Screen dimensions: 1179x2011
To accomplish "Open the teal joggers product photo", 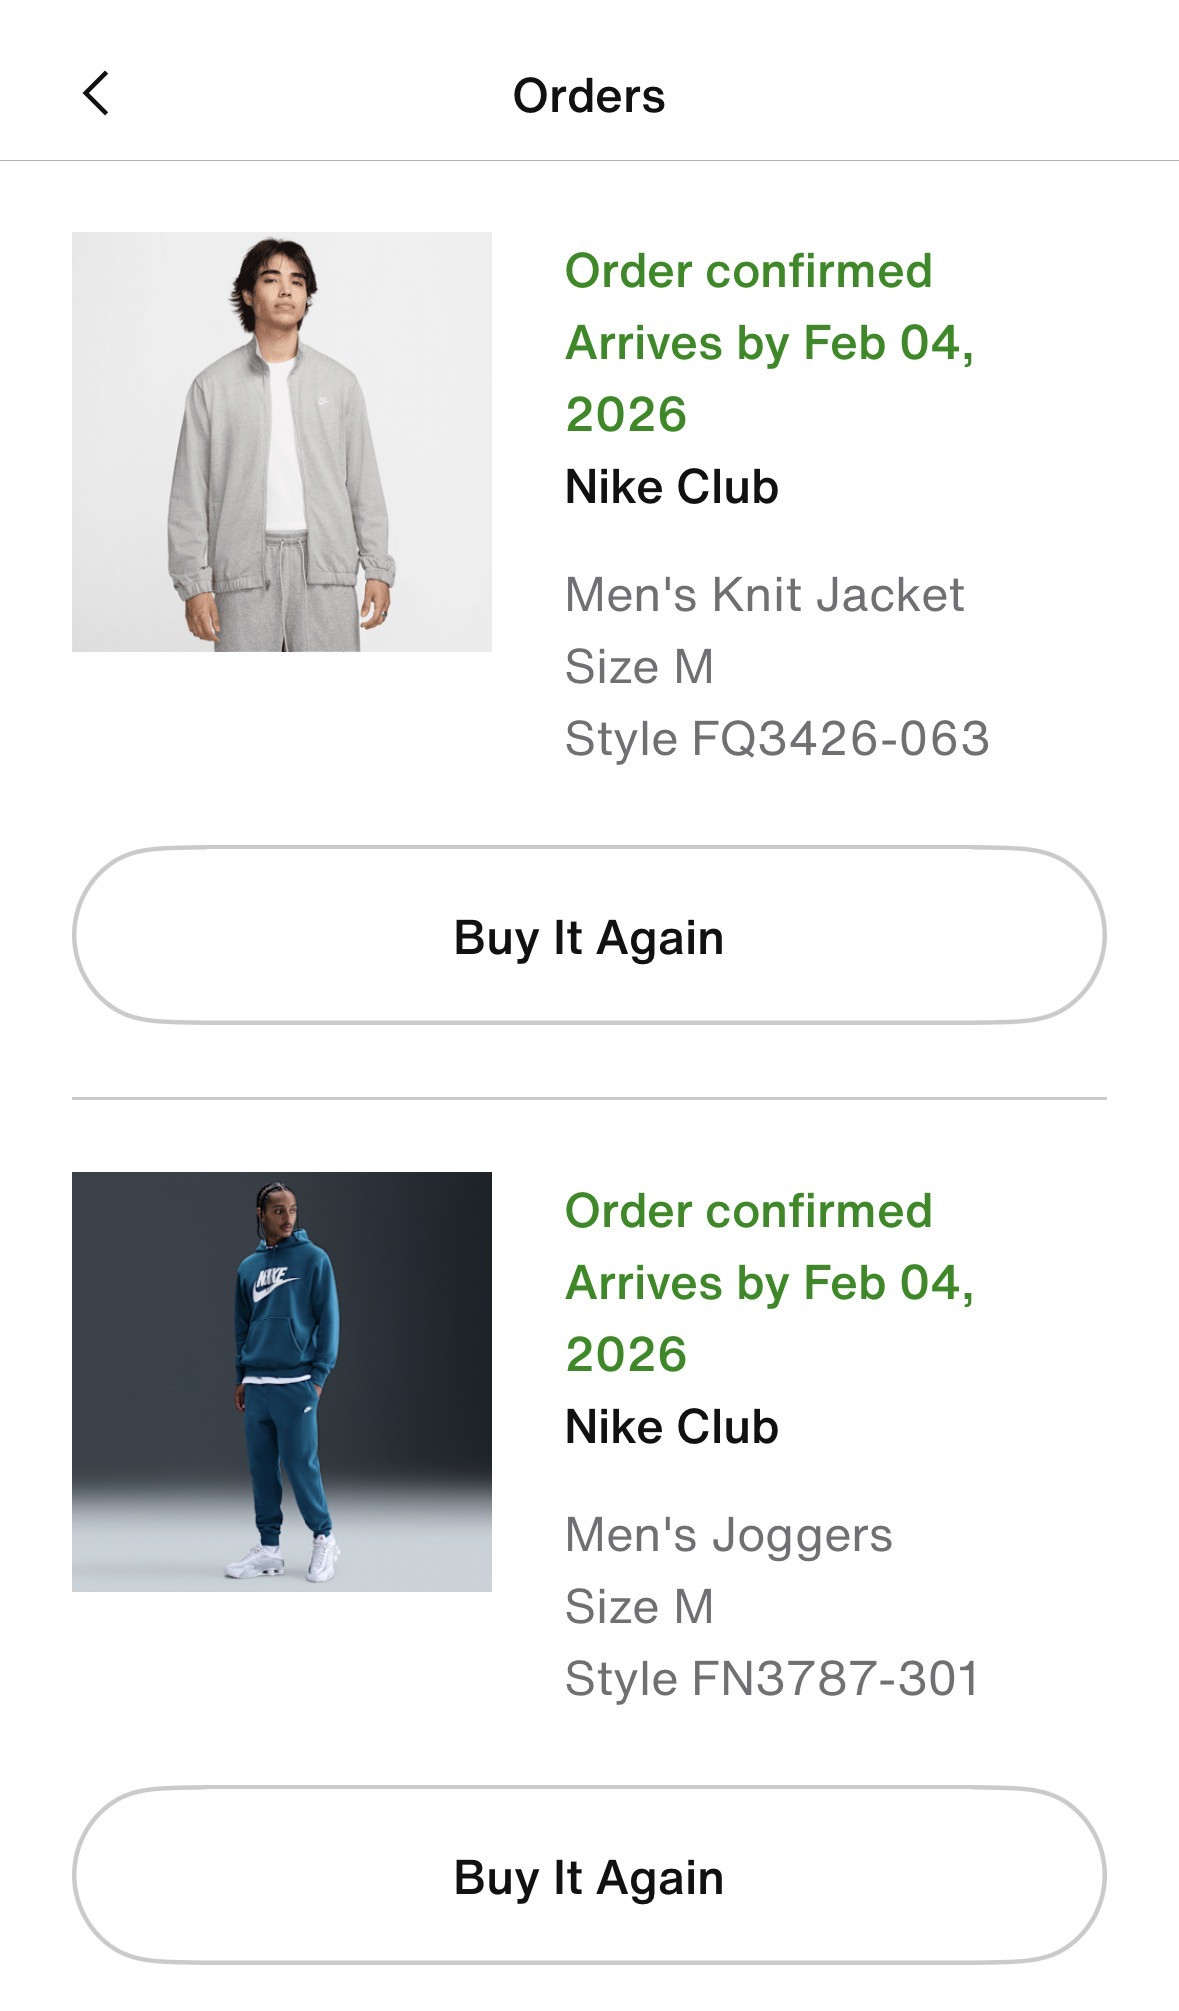I will (x=282, y=1381).
